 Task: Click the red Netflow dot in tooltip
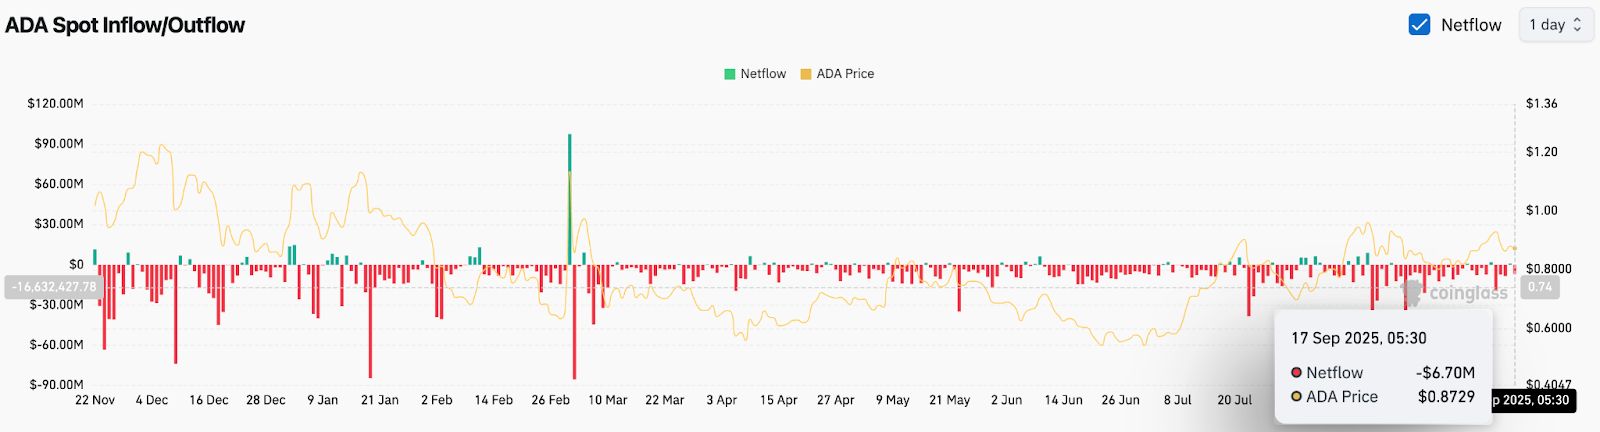click(x=1297, y=373)
